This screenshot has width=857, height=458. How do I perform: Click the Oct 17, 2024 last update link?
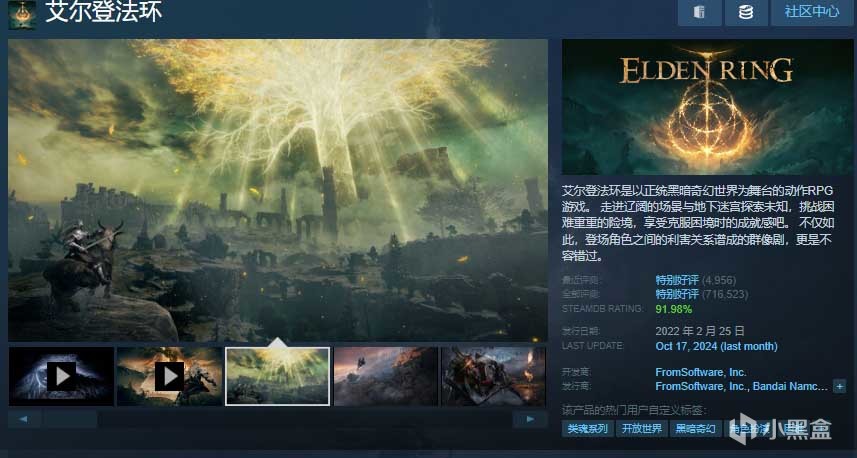point(716,347)
